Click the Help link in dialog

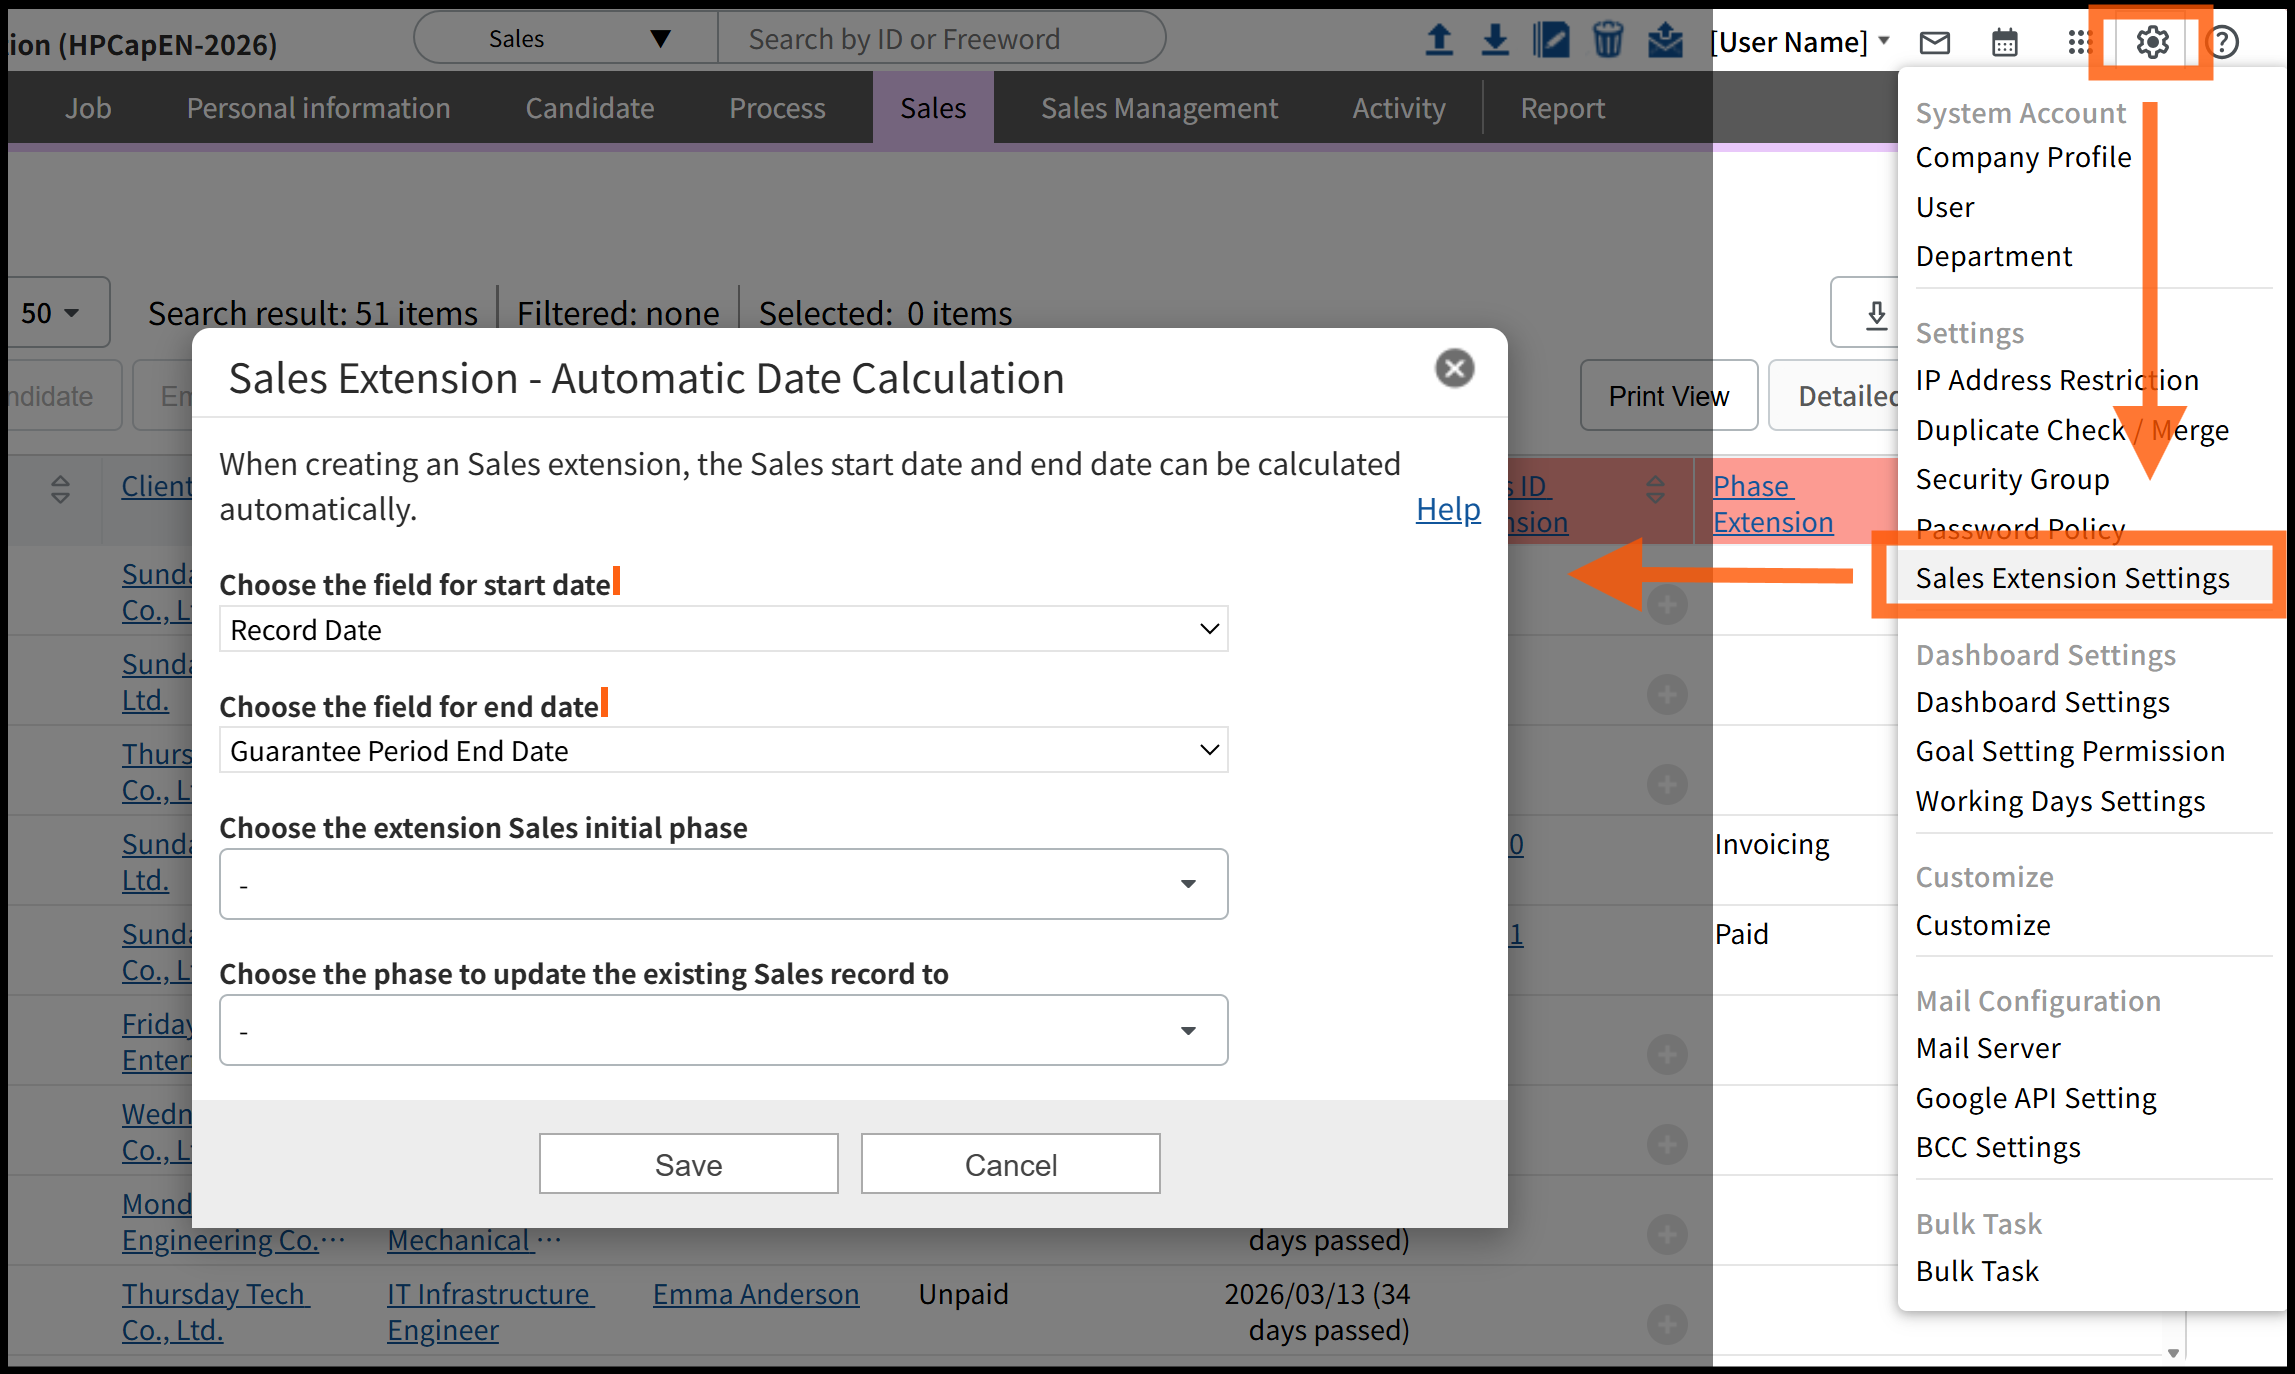point(1447,509)
